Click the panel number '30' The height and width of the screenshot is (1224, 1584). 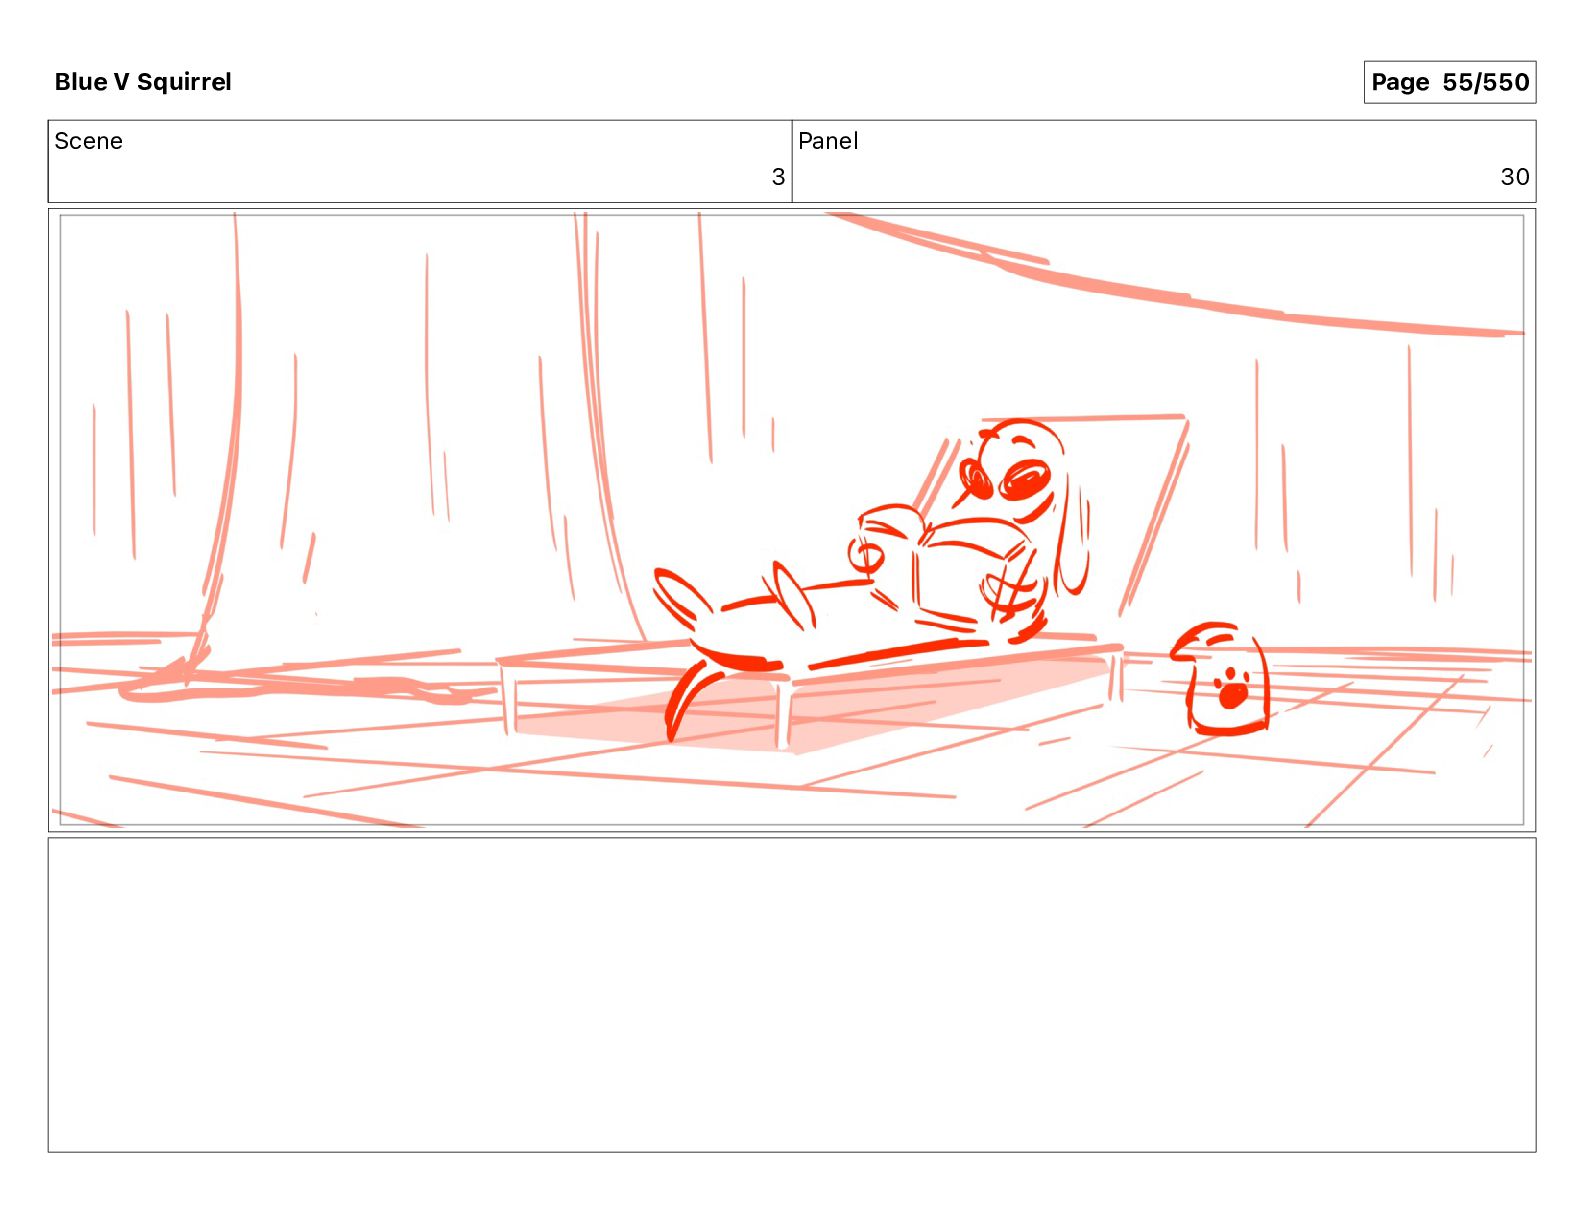(1515, 177)
